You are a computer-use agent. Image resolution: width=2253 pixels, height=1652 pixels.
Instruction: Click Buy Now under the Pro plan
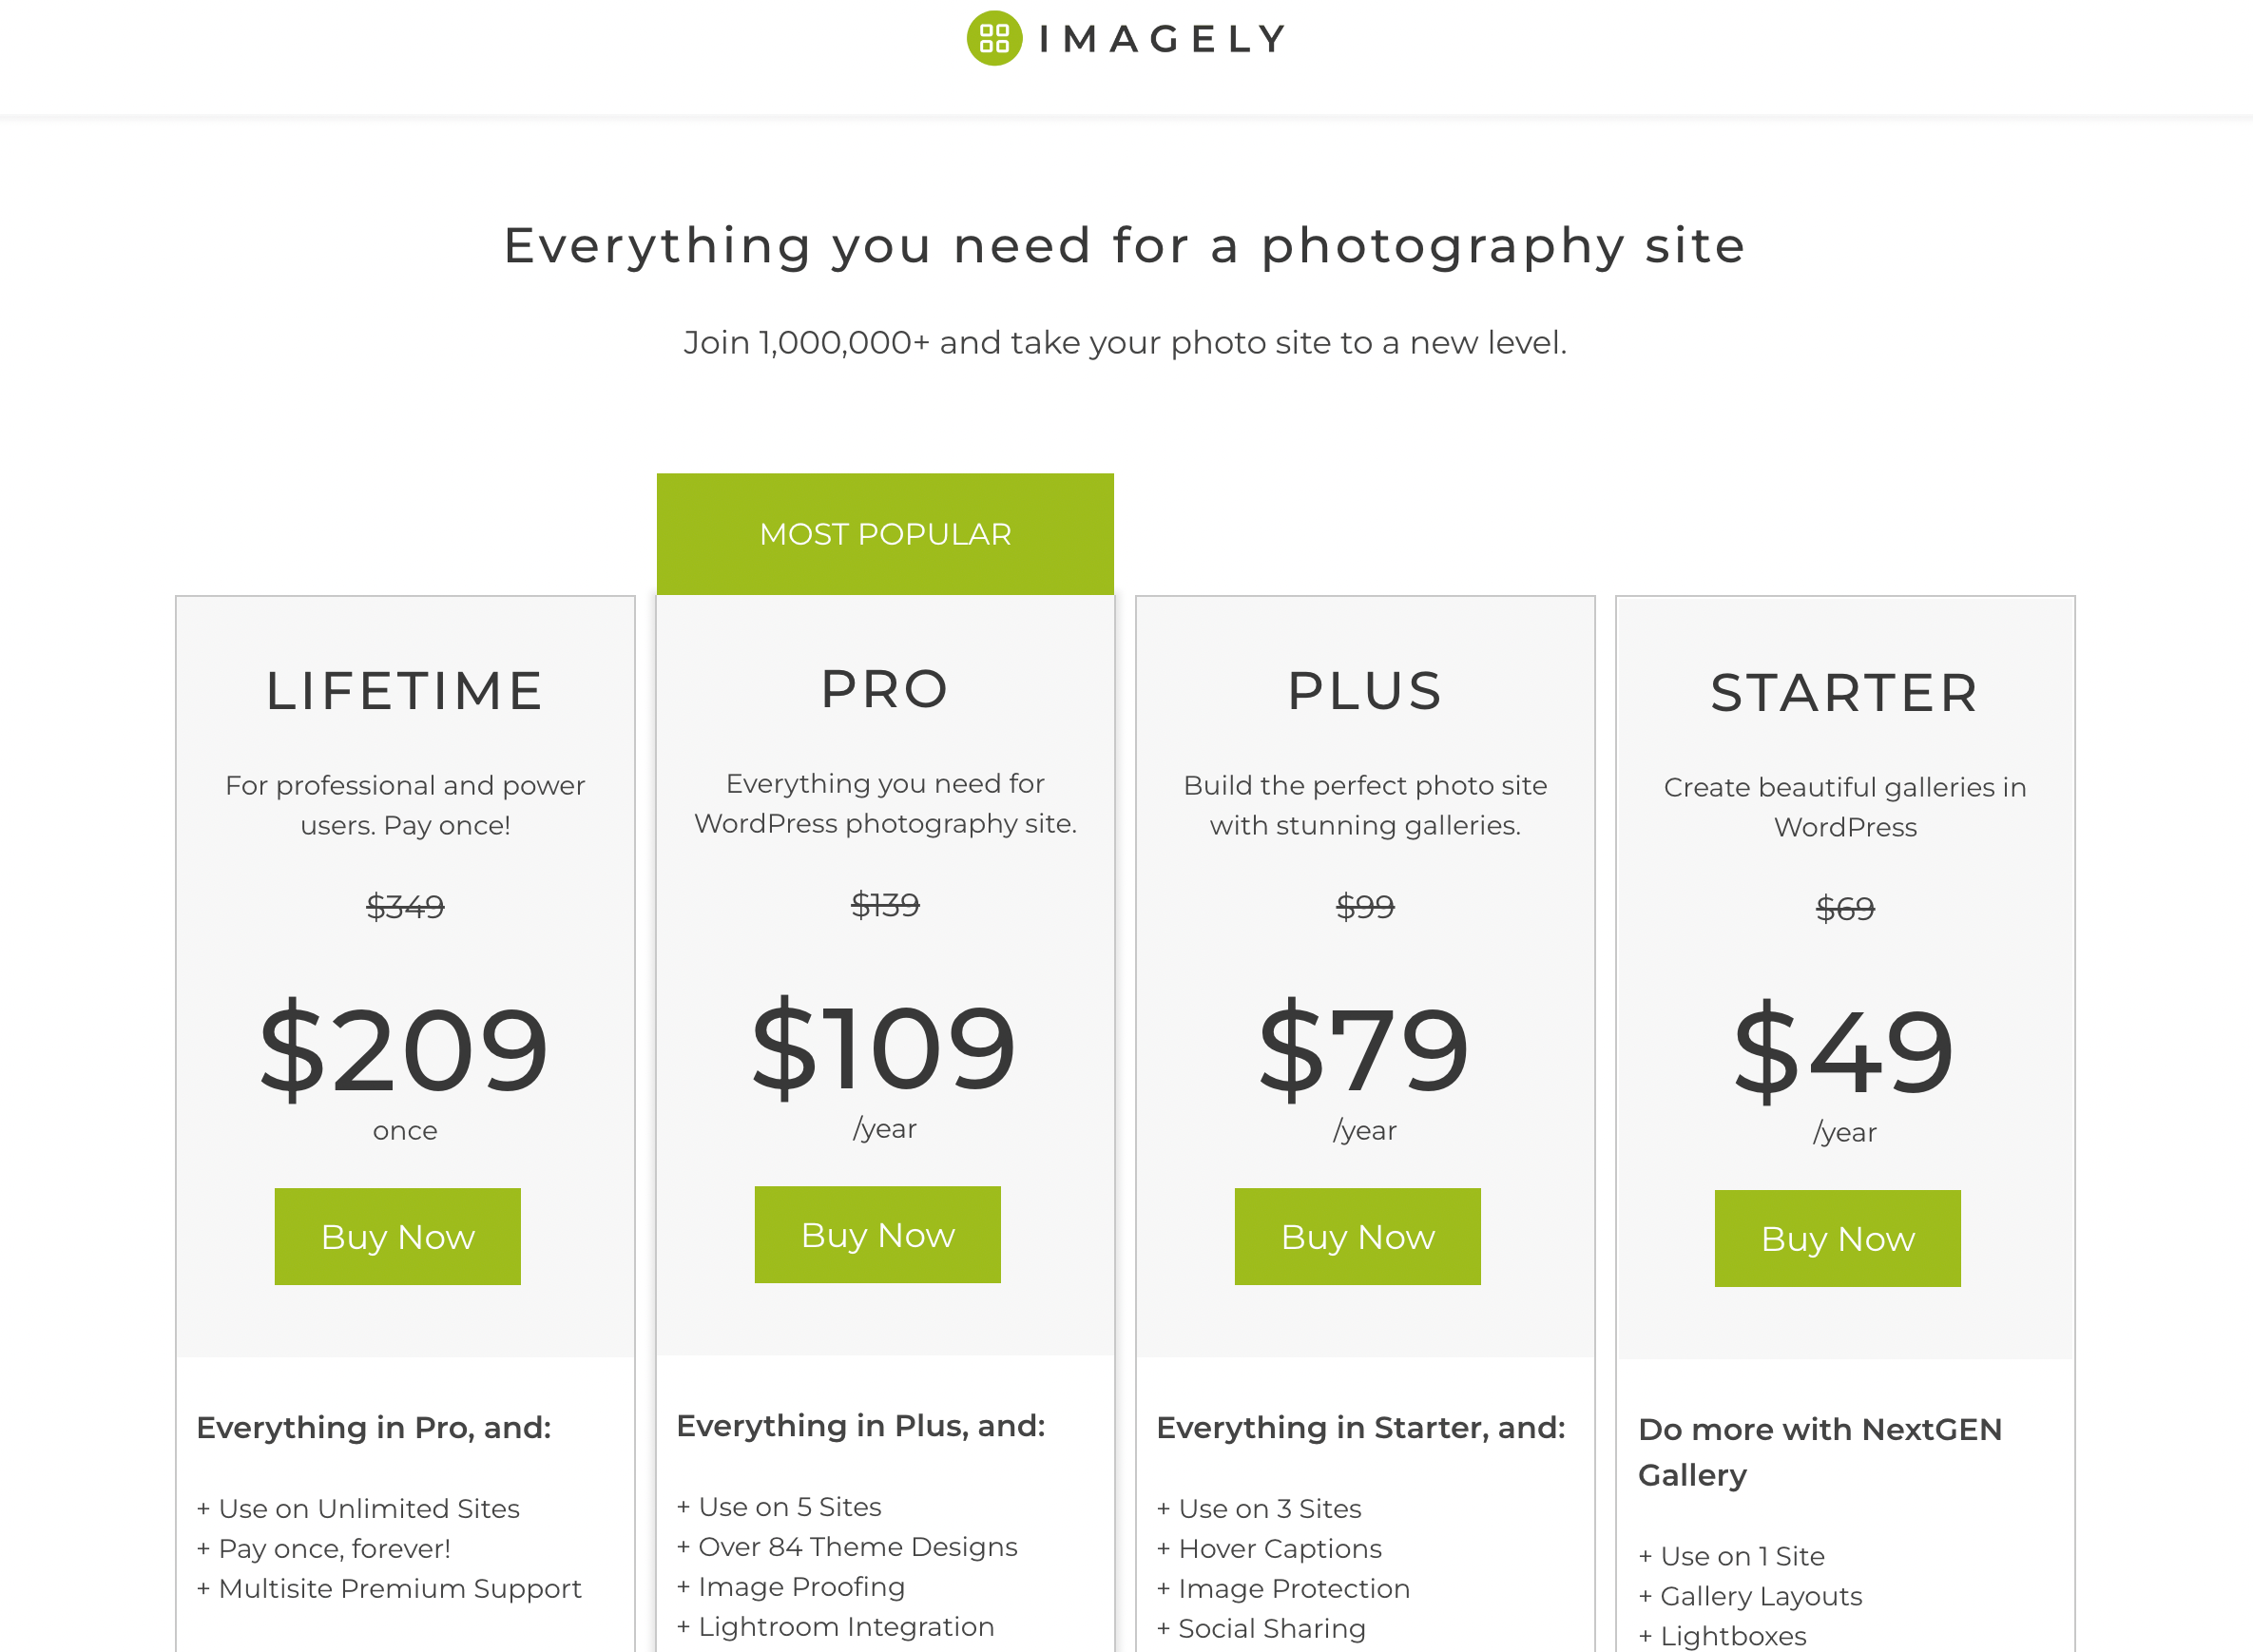click(x=877, y=1234)
